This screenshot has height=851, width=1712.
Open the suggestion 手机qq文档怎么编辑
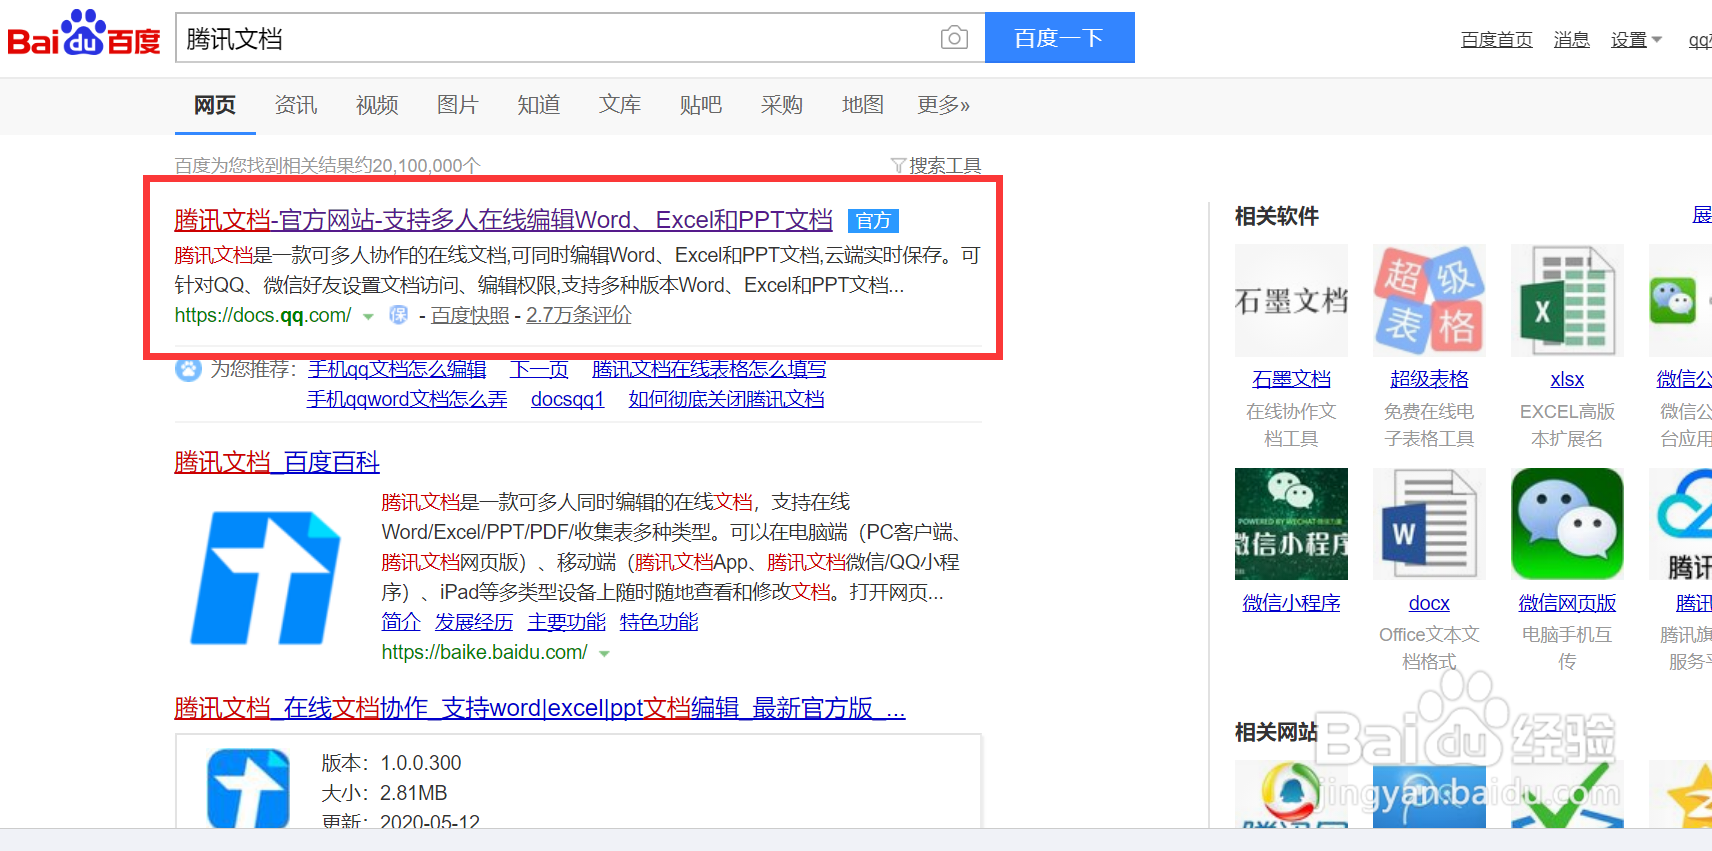(x=397, y=369)
